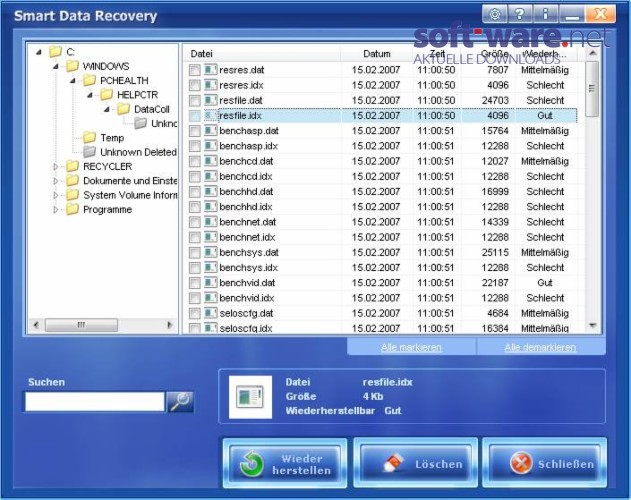Click the 'Alle markieren' link

point(411,347)
